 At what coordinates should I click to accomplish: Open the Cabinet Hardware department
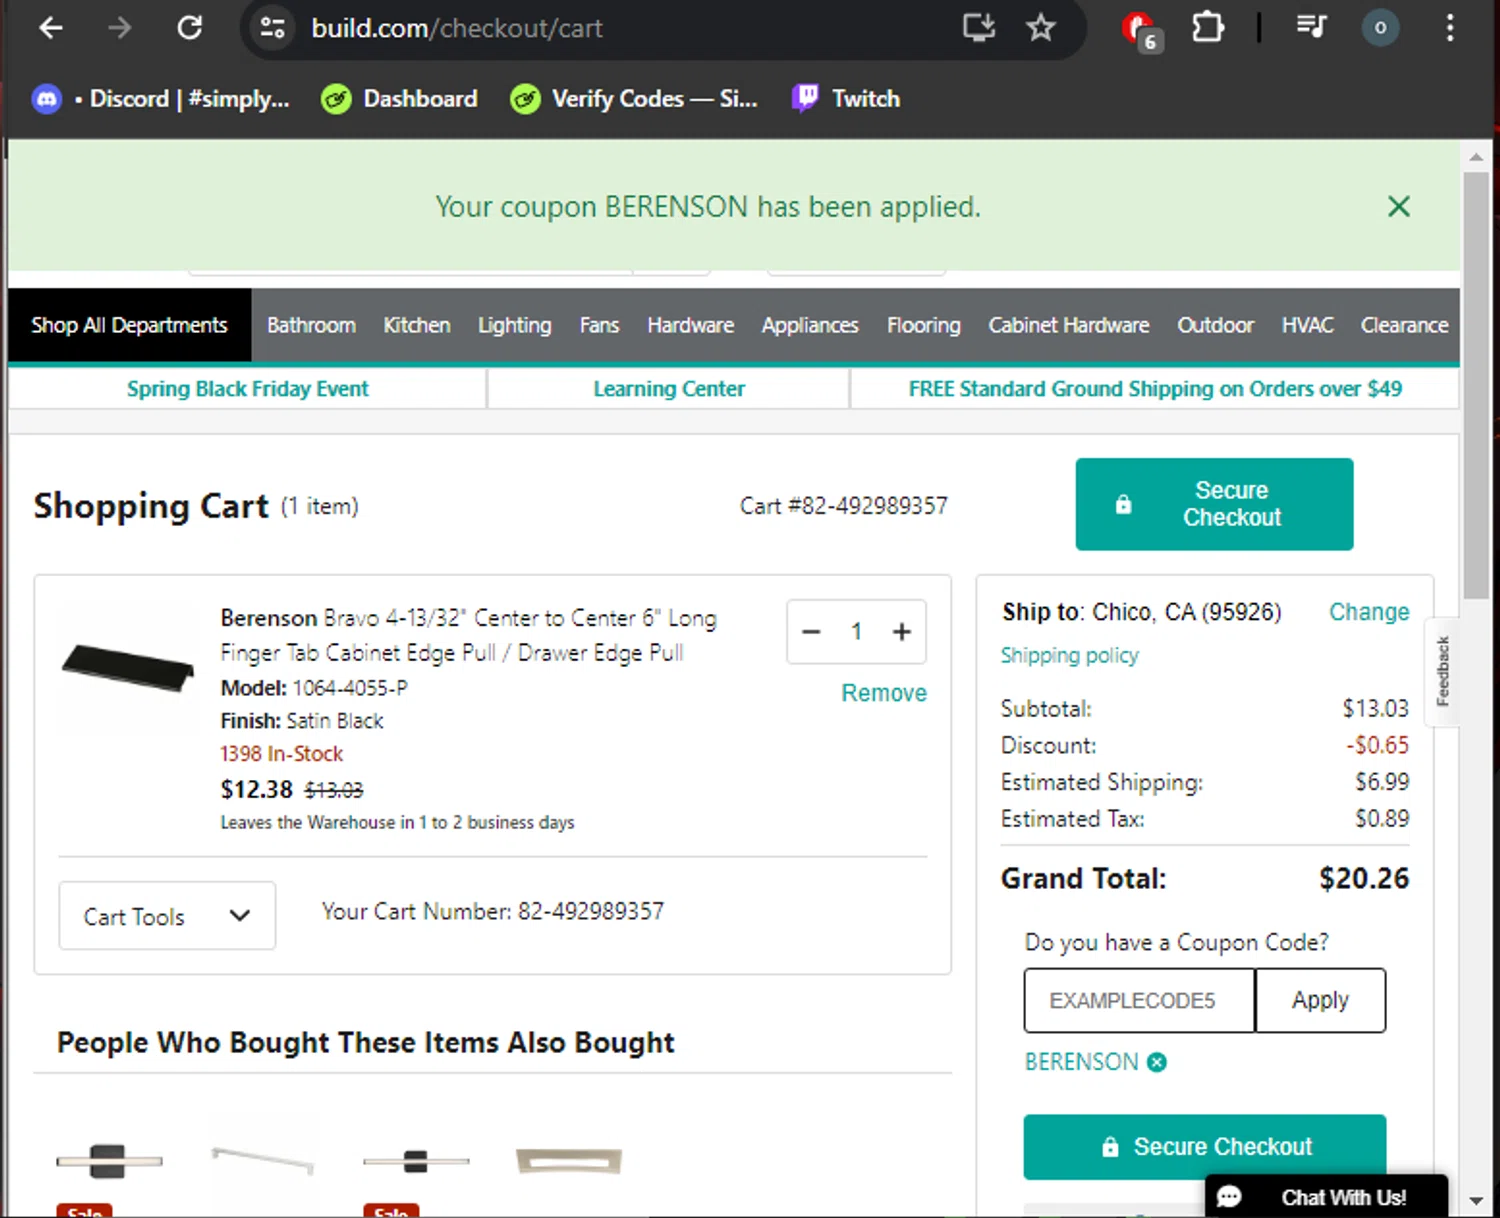1069,326
